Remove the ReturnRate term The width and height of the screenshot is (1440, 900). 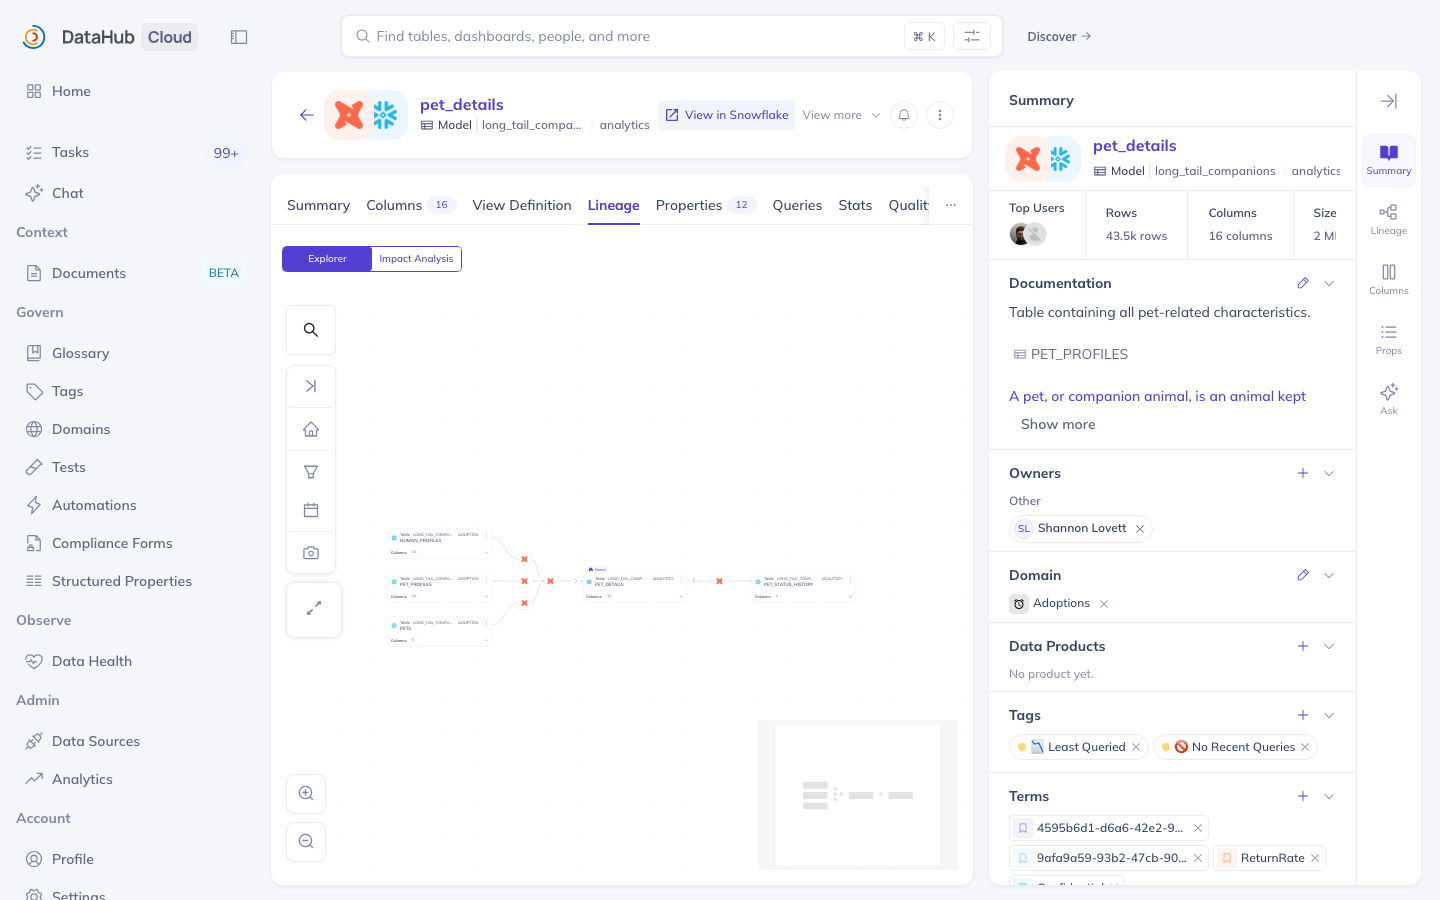pos(1315,858)
